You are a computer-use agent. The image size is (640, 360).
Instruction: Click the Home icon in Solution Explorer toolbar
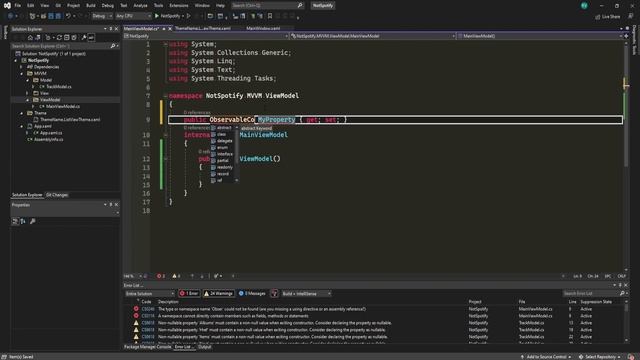pos(30,38)
